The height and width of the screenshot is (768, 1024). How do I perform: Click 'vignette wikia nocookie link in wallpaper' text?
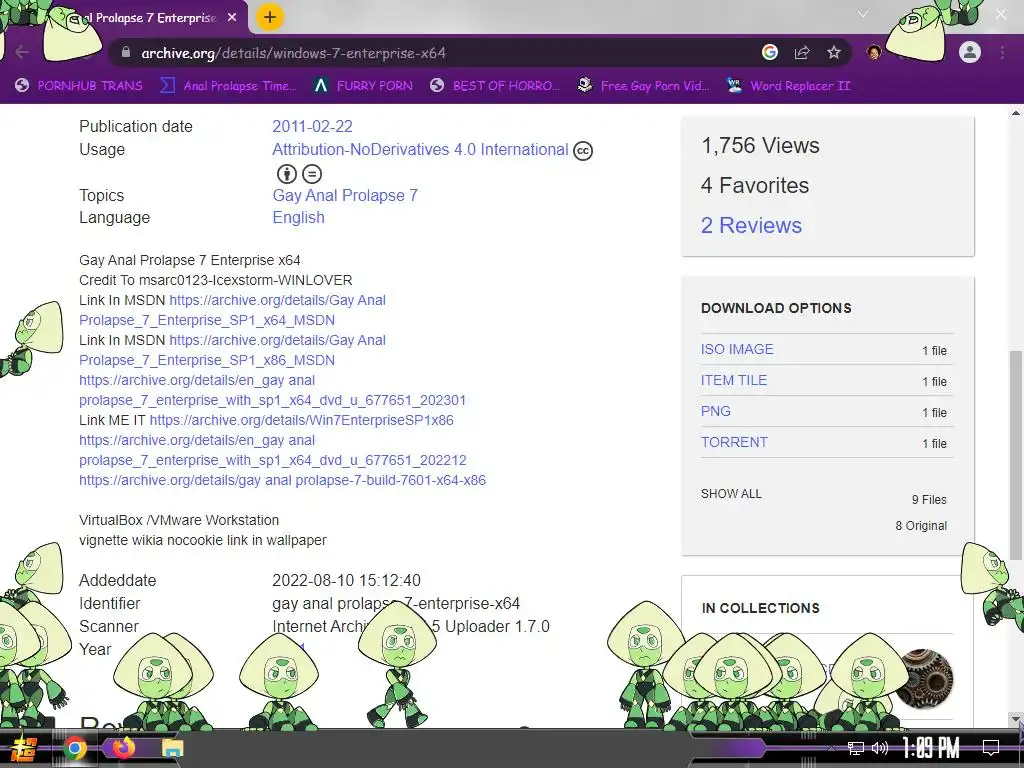[x=202, y=540]
